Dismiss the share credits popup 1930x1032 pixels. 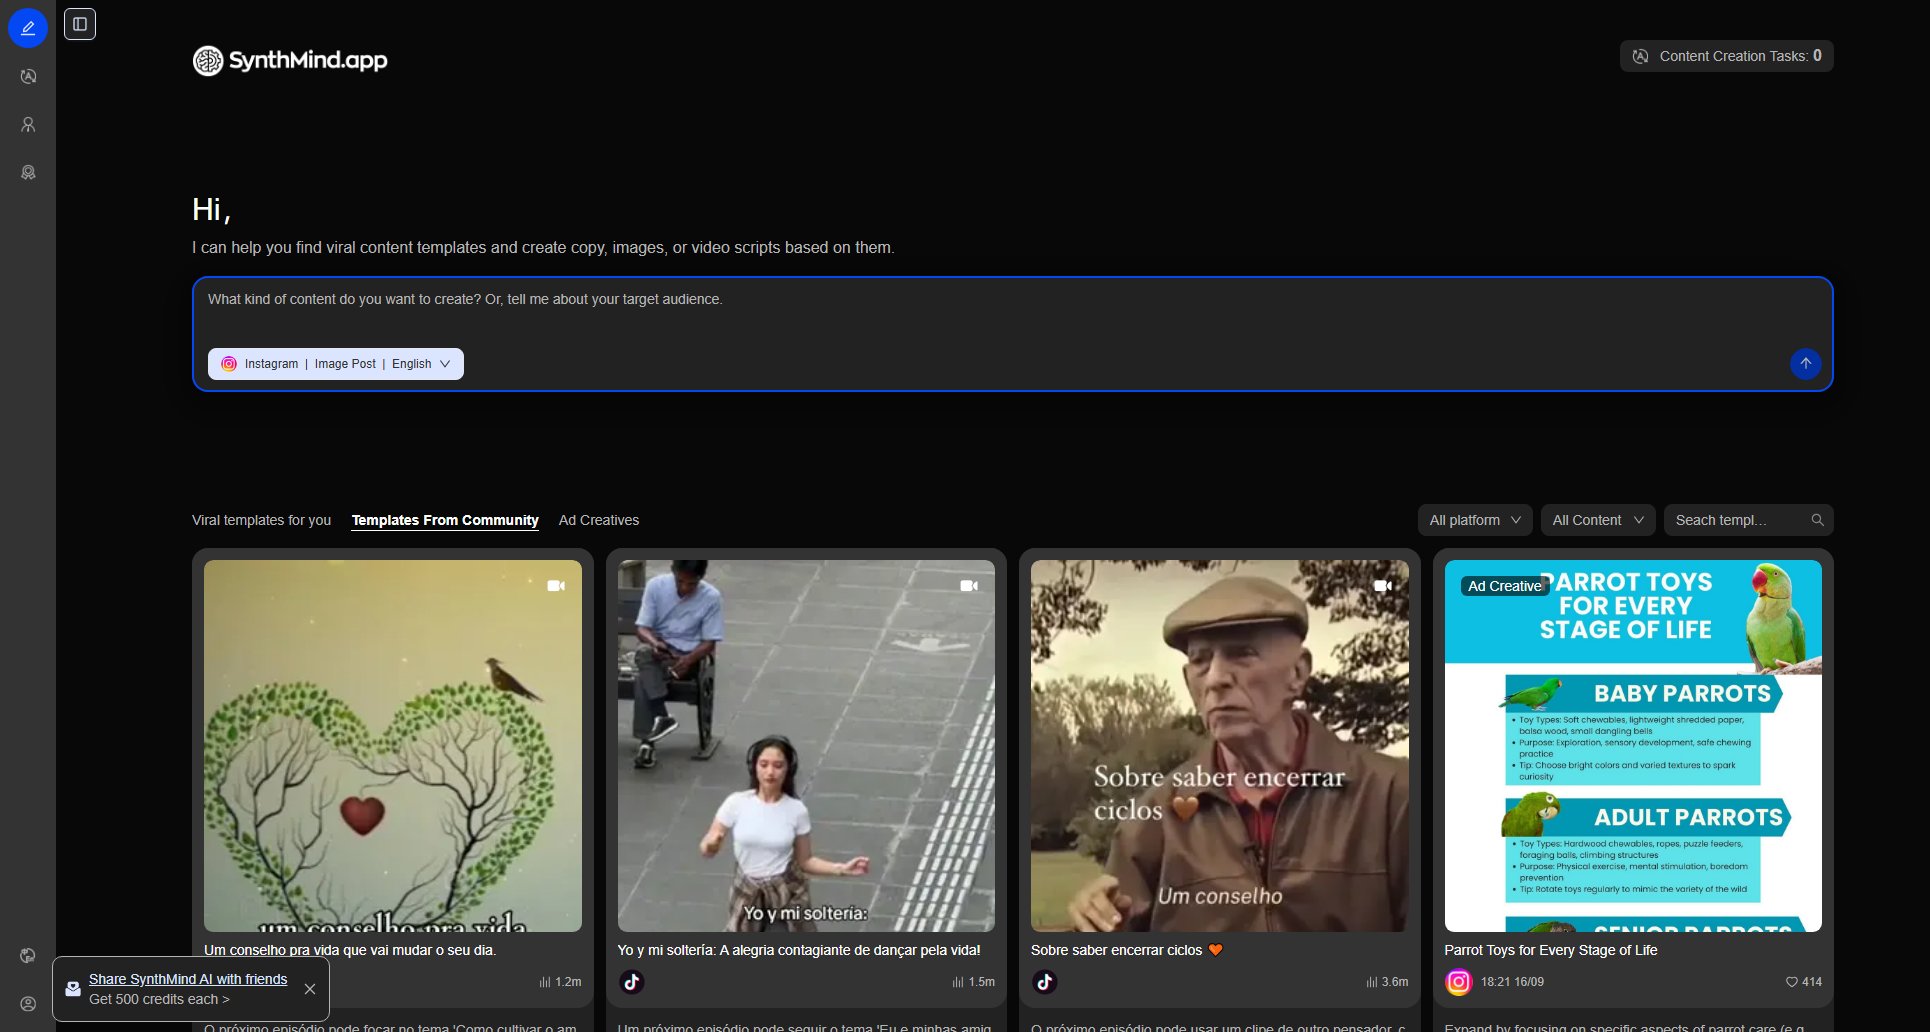pos(310,989)
